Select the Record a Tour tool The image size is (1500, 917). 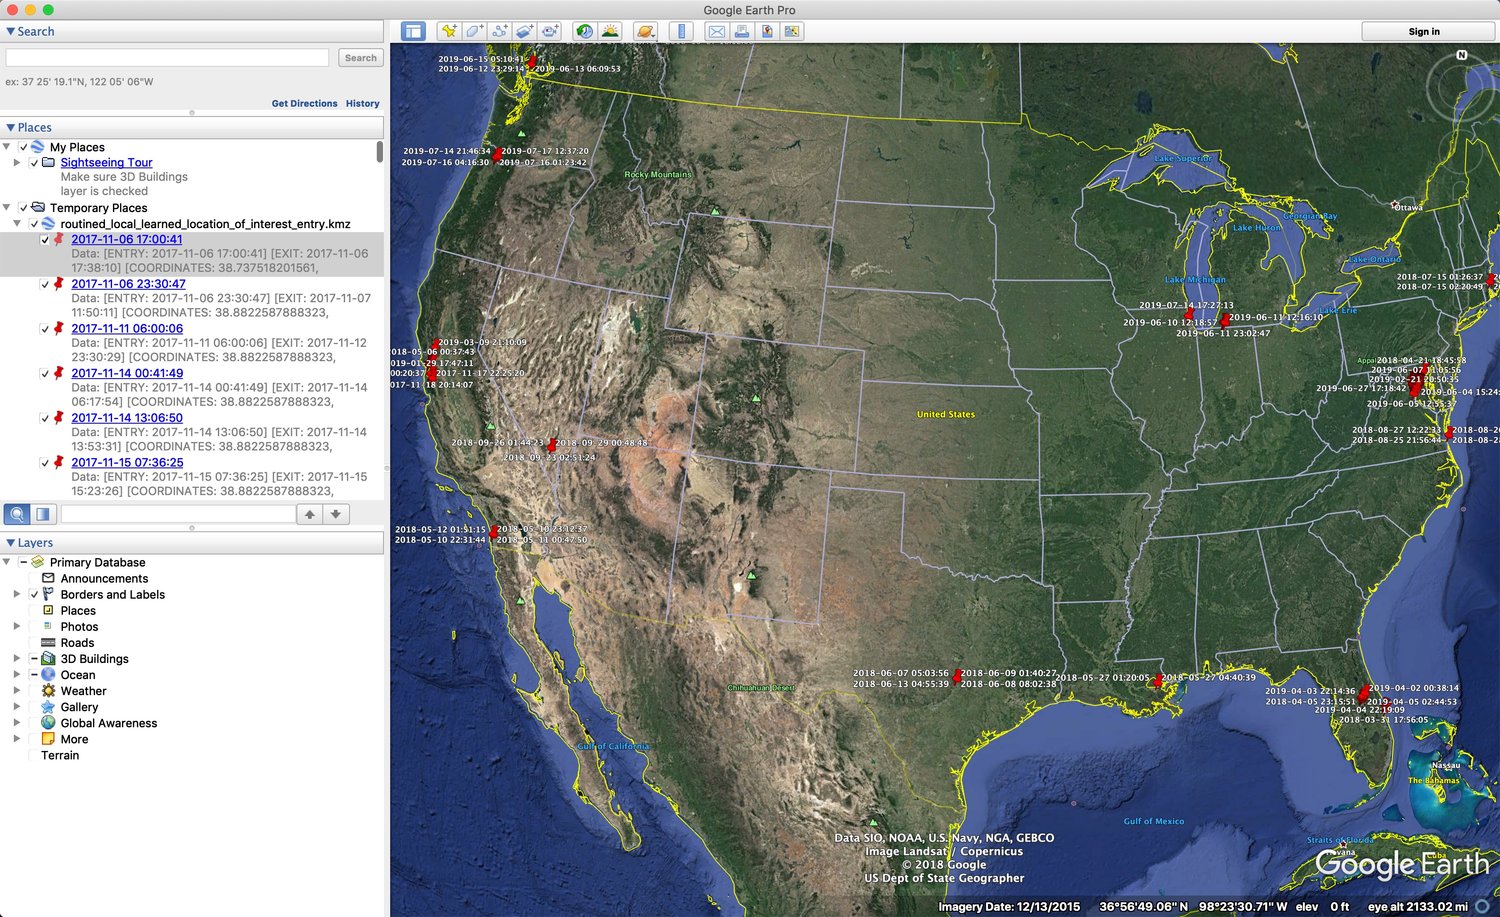550,32
